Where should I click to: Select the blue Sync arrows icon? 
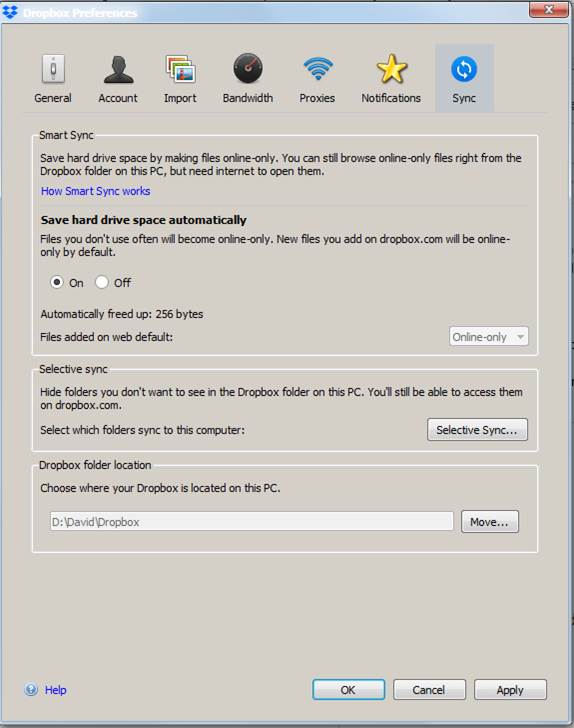tap(464, 69)
